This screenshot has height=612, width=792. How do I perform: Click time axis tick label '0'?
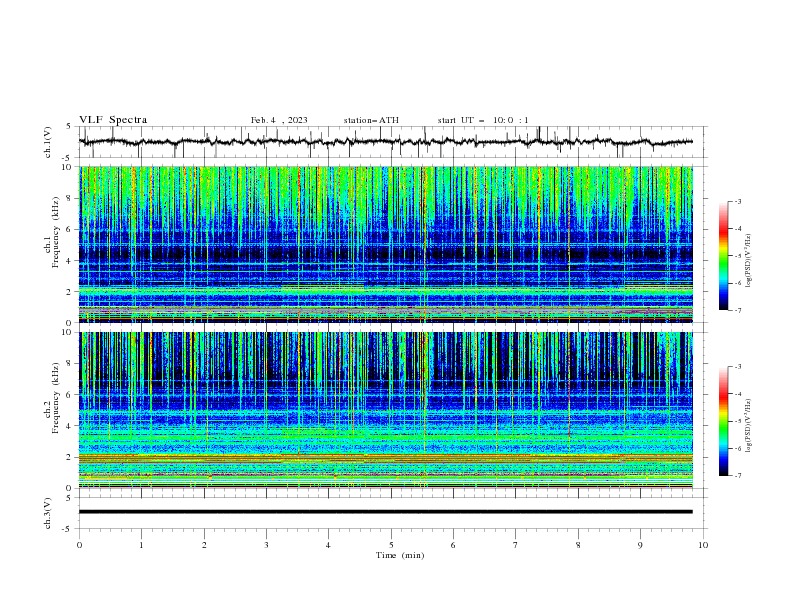(x=79, y=545)
